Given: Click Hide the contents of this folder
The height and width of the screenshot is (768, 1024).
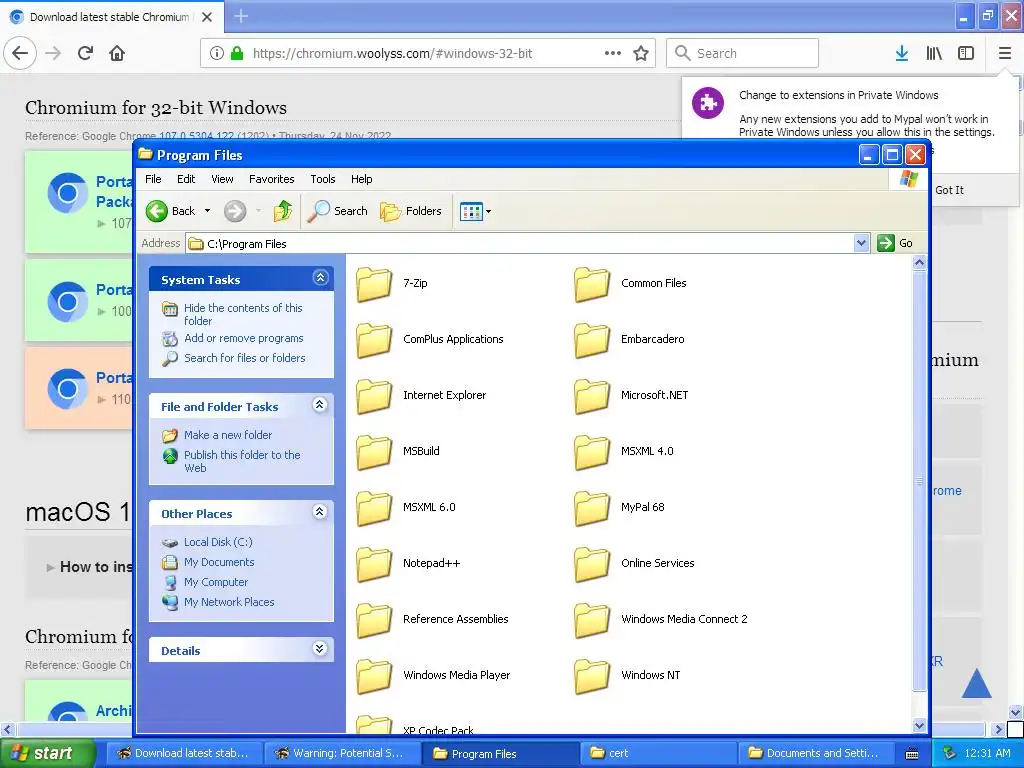Looking at the screenshot, I should 243,314.
